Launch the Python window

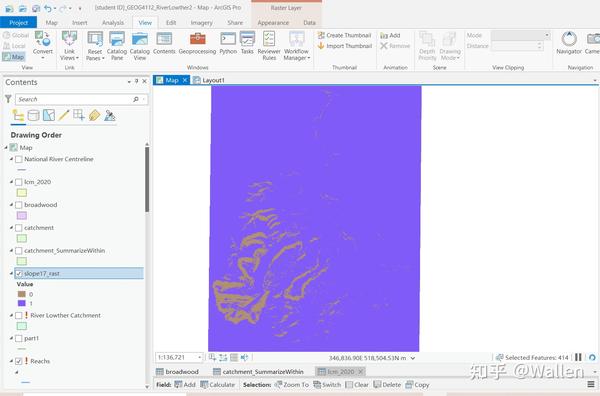[228, 43]
